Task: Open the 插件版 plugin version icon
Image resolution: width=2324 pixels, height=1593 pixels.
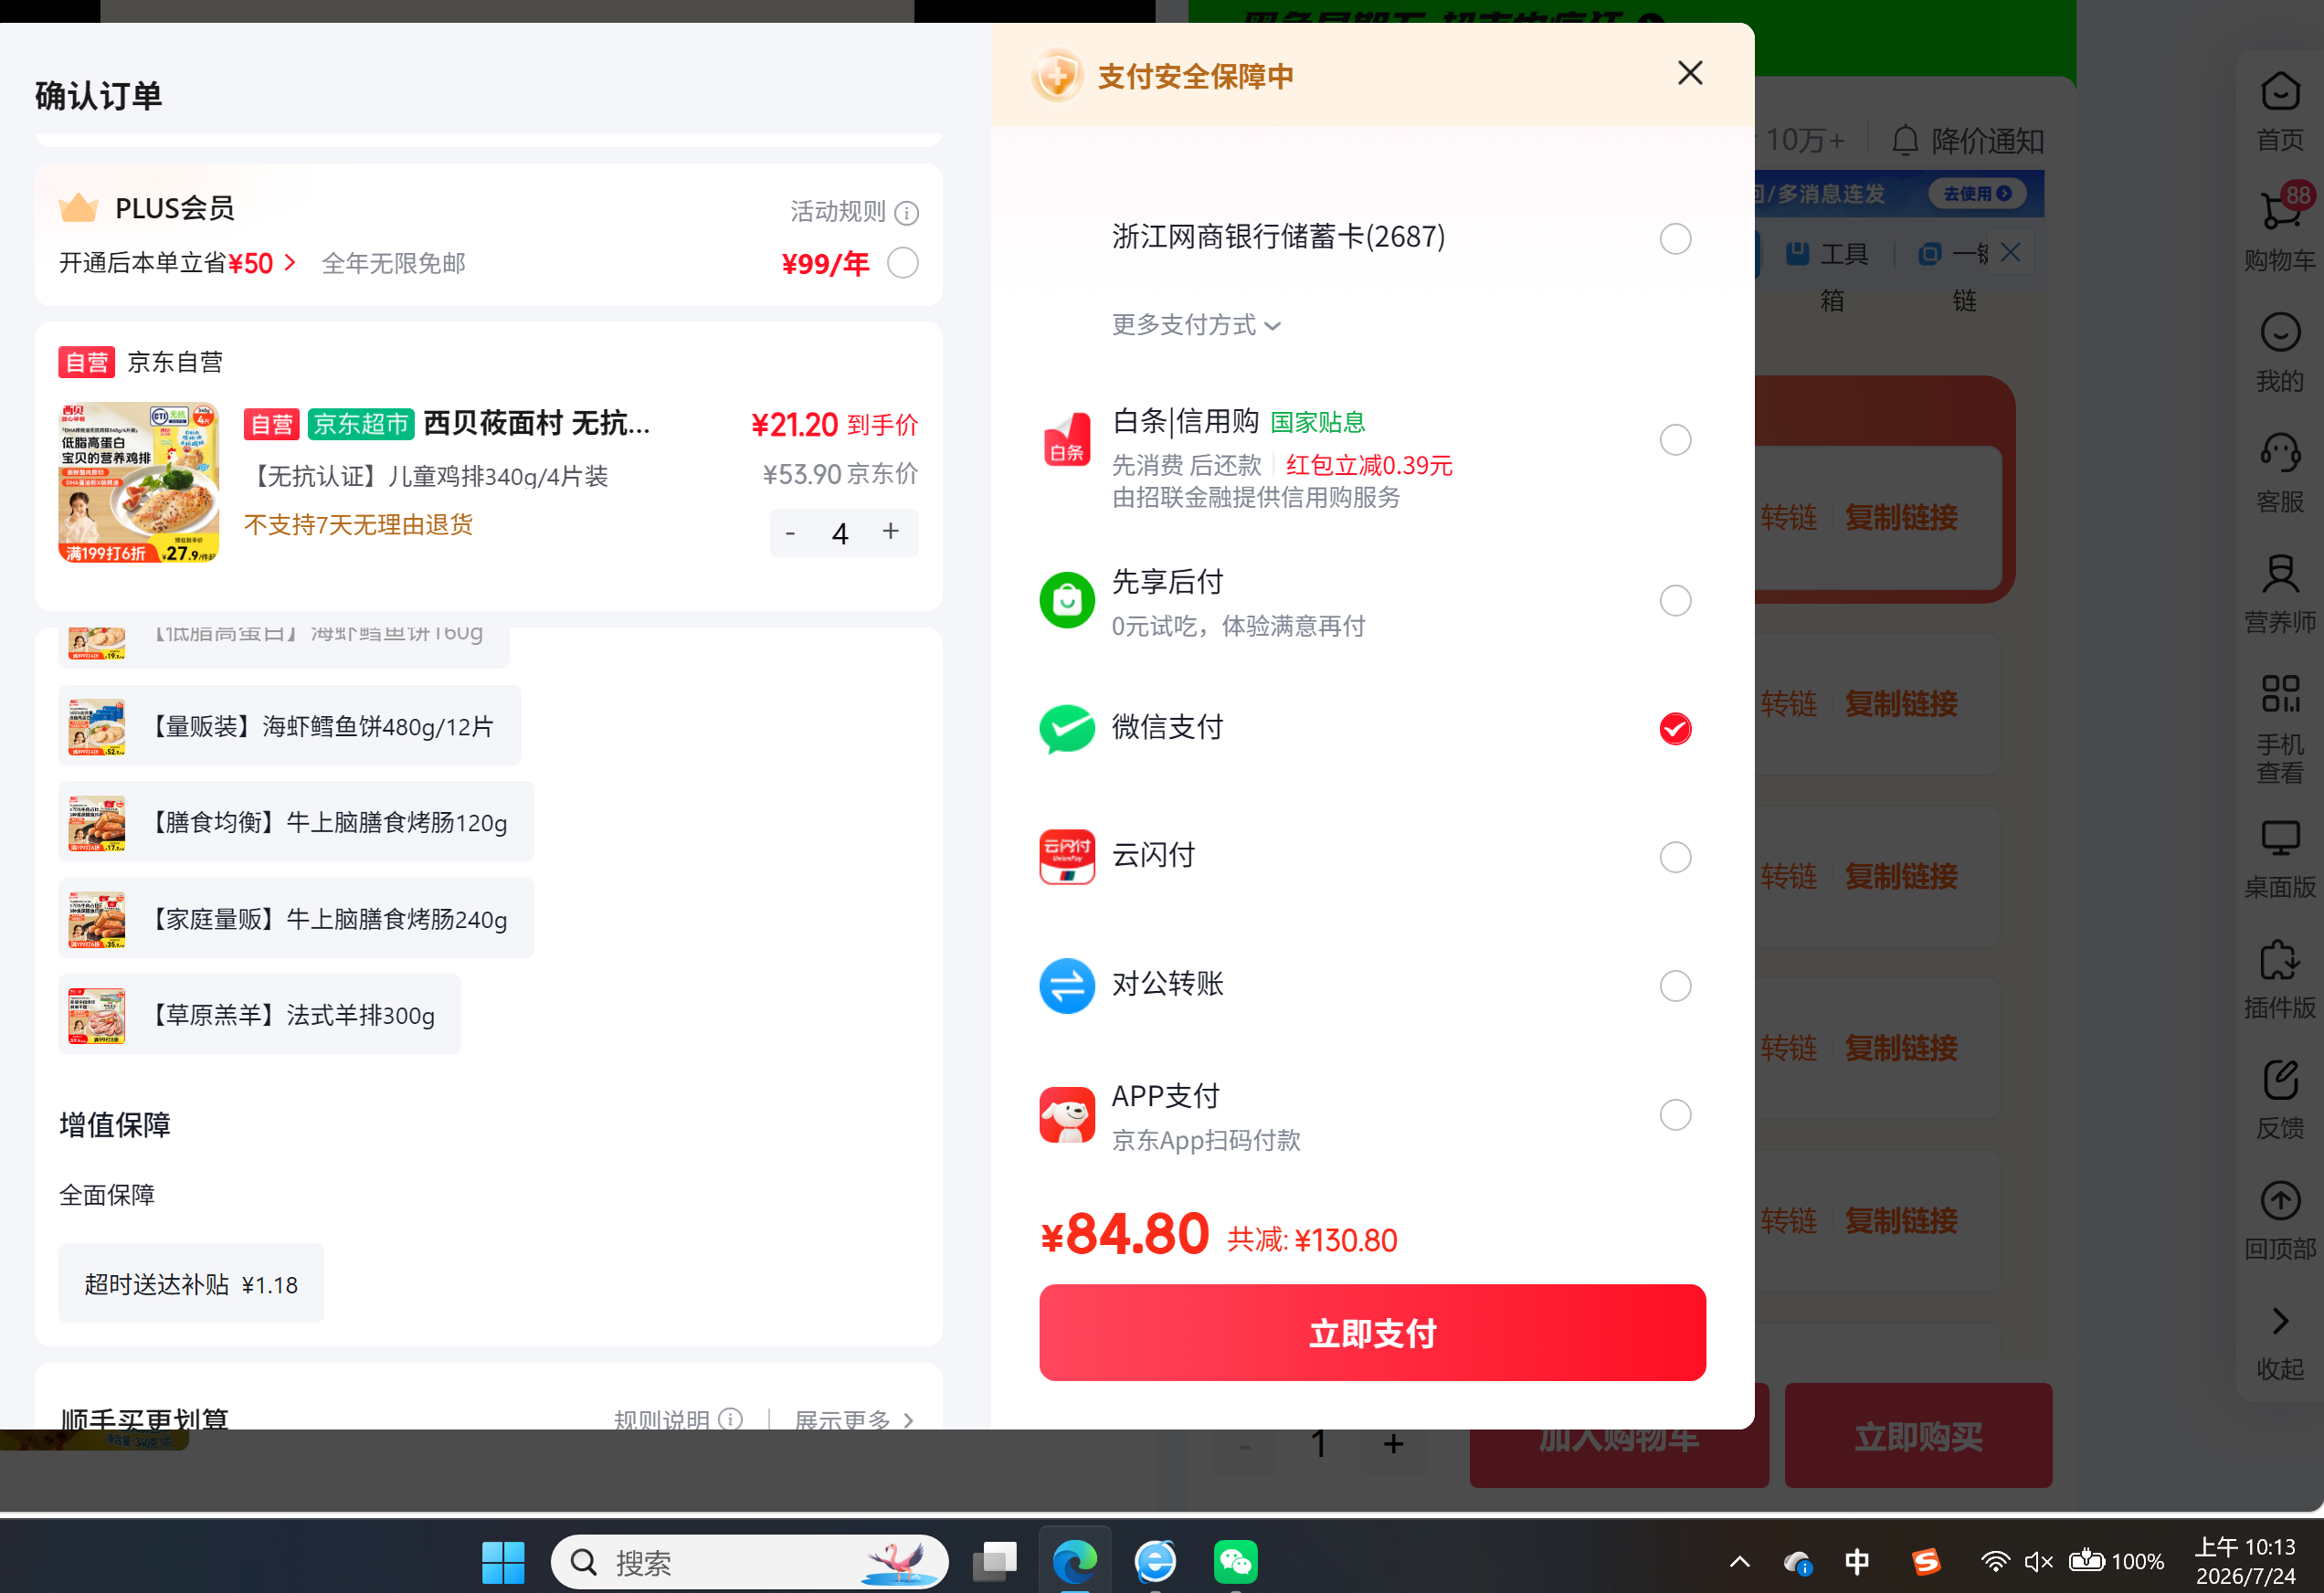Action: [x=2279, y=960]
